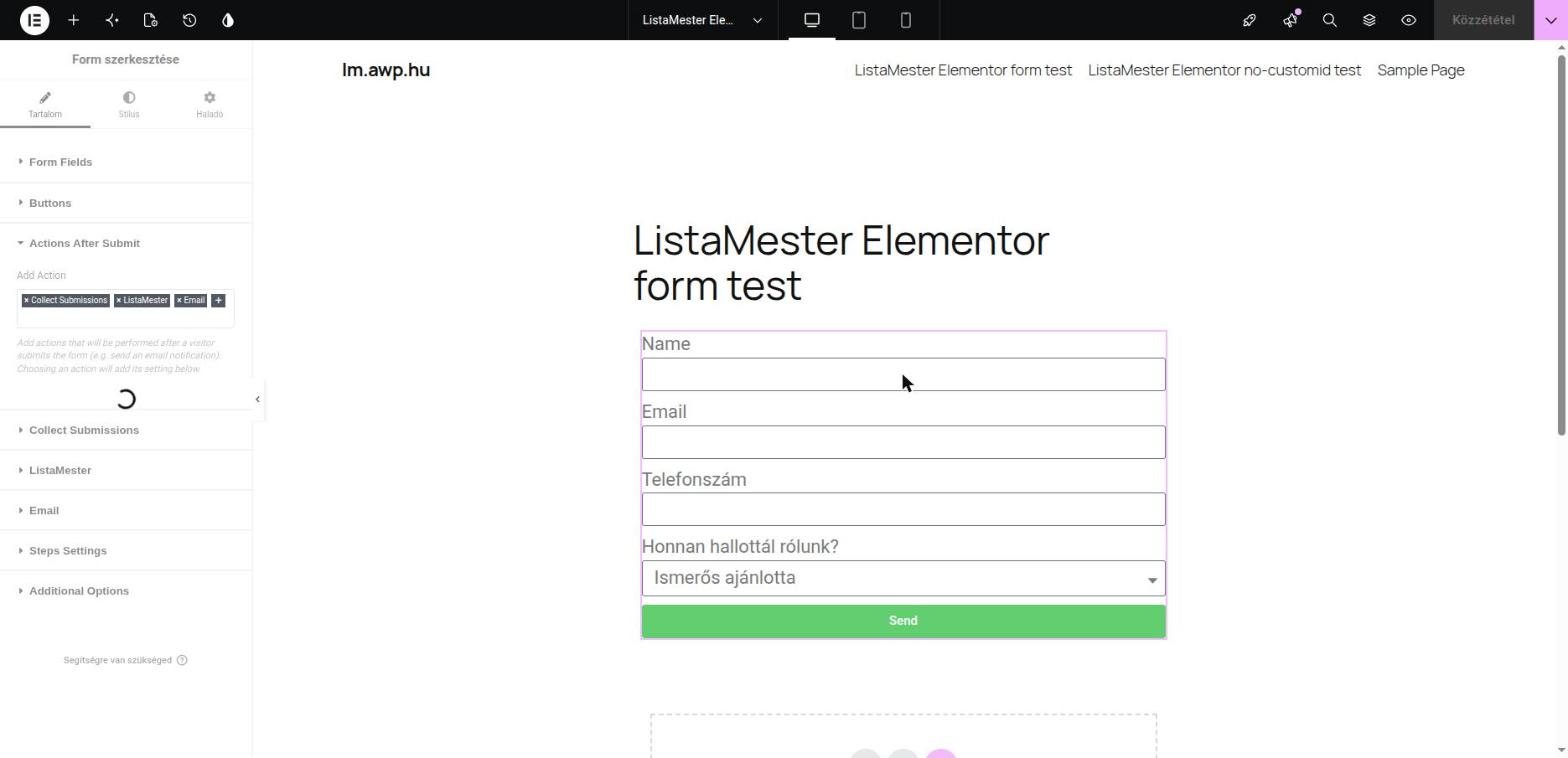1568x758 pixels.
Task: Switch to tablet view mode
Action: [858, 20]
